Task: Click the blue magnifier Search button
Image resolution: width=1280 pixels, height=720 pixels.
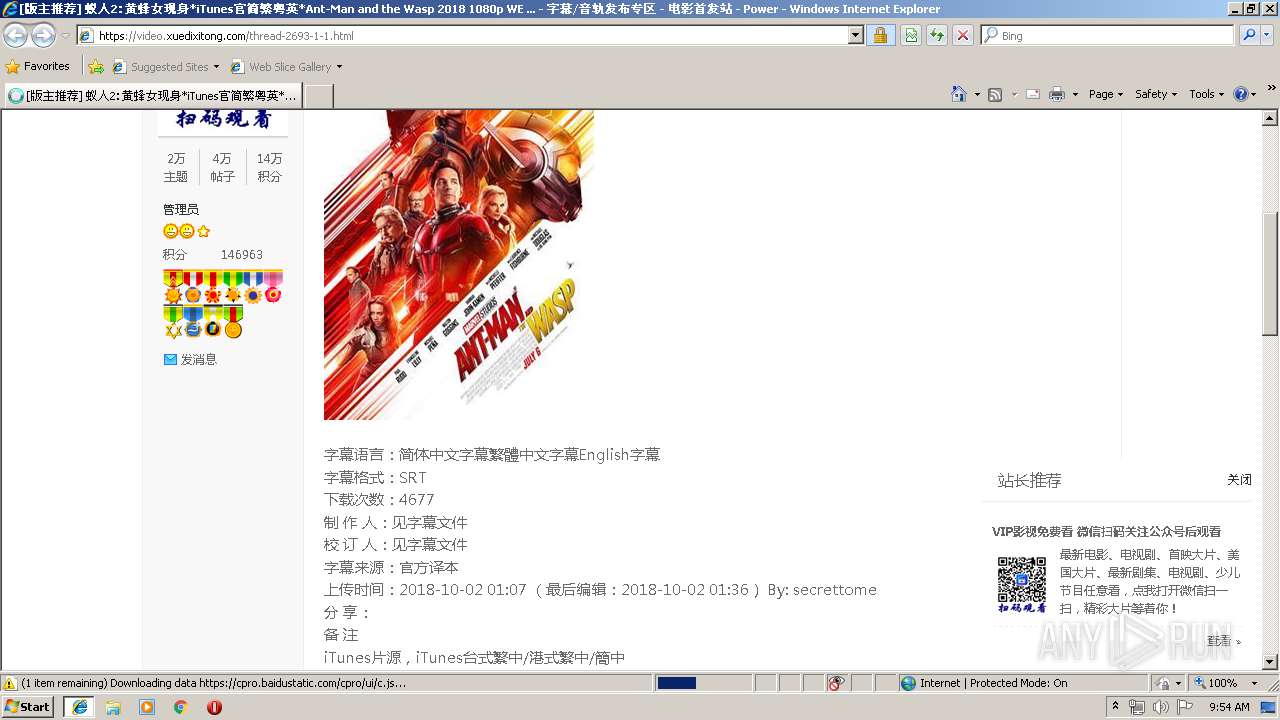Action: tap(1248, 35)
